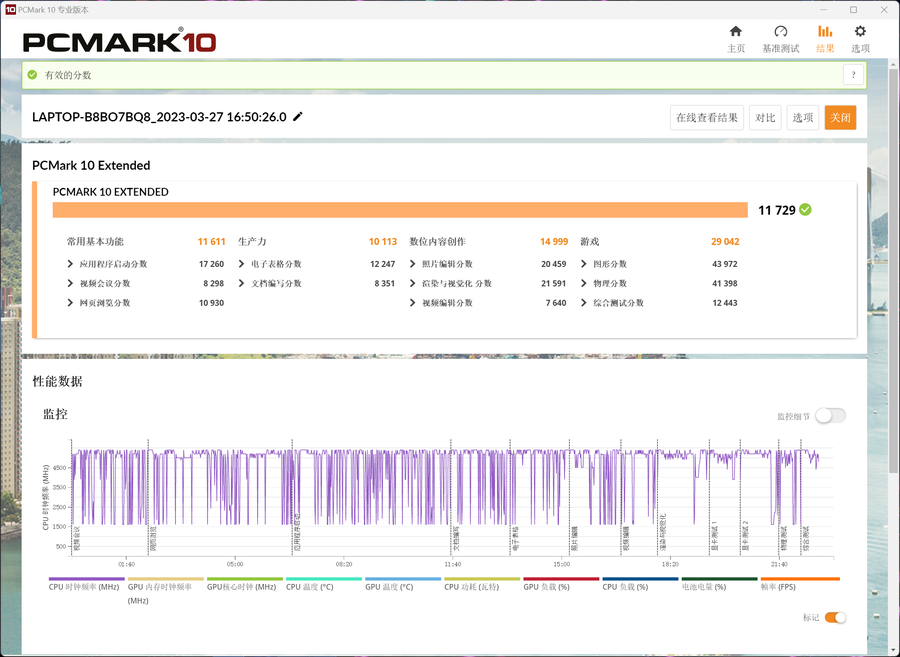Click the question mark help button
This screenshot has width=900, height=657.
tap(853, 75)
